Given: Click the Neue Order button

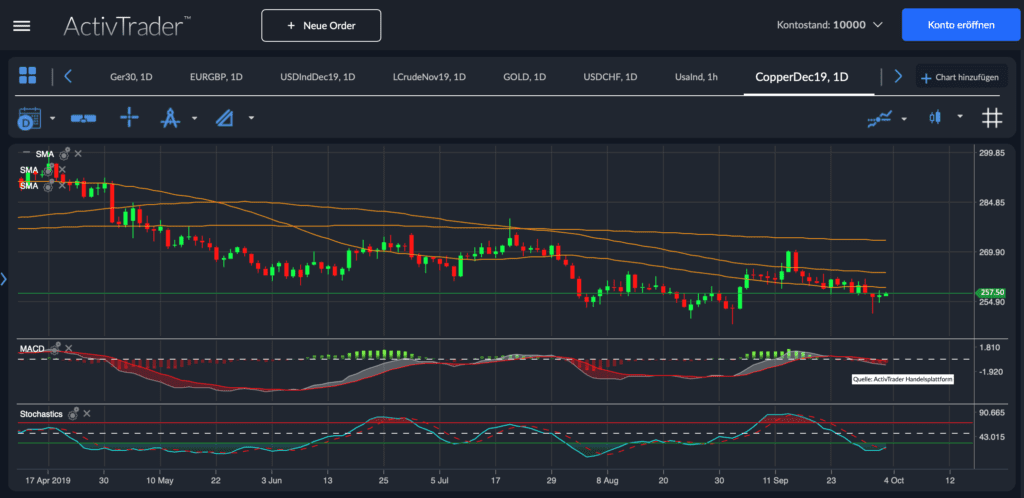Looking at the screenshot, I should click(321, 25).
